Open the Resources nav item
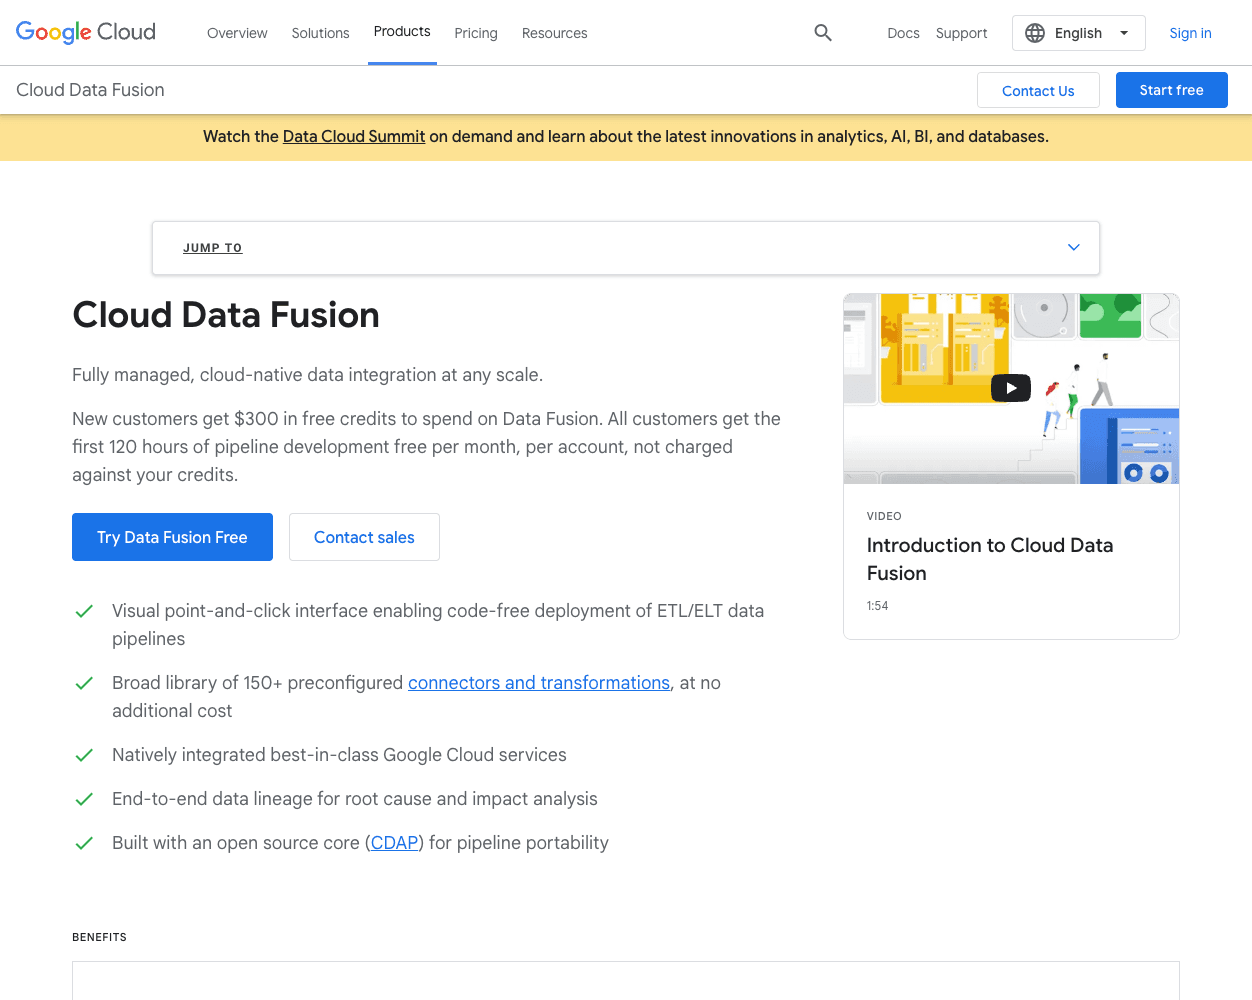This screenshot has width=1252, height=1000. point(554,33)
